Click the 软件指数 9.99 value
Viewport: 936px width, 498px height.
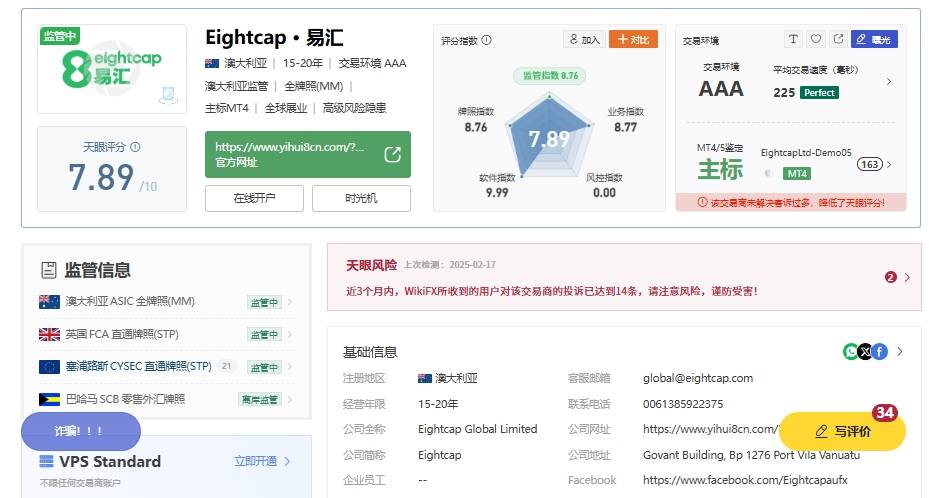pyautogui.click(x=497, y=192)
